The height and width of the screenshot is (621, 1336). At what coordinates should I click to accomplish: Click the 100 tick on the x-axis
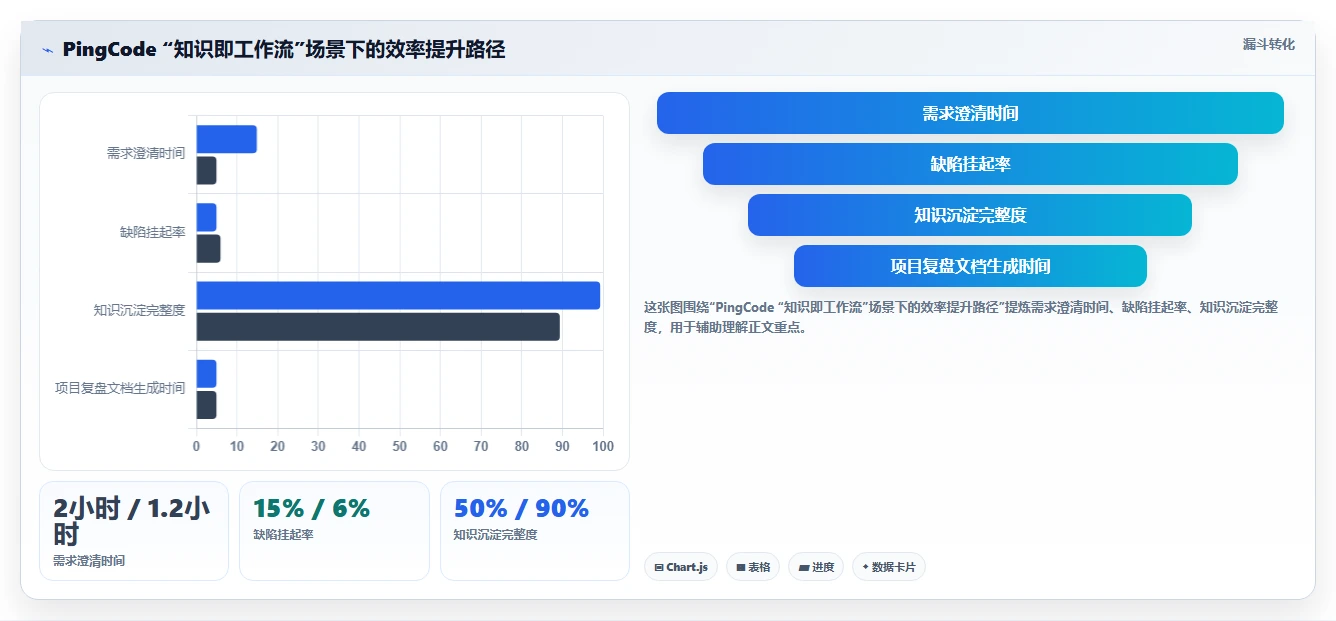click(x=603, y=446)
